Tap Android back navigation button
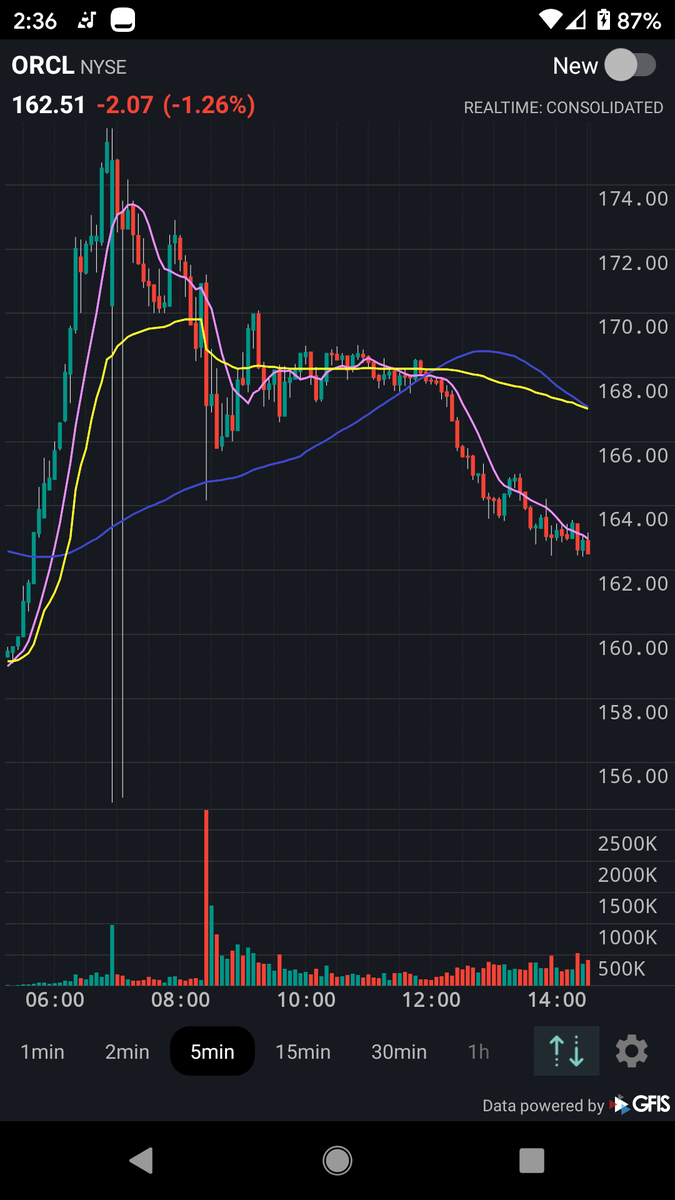675x1200 pixels. 141,1160
